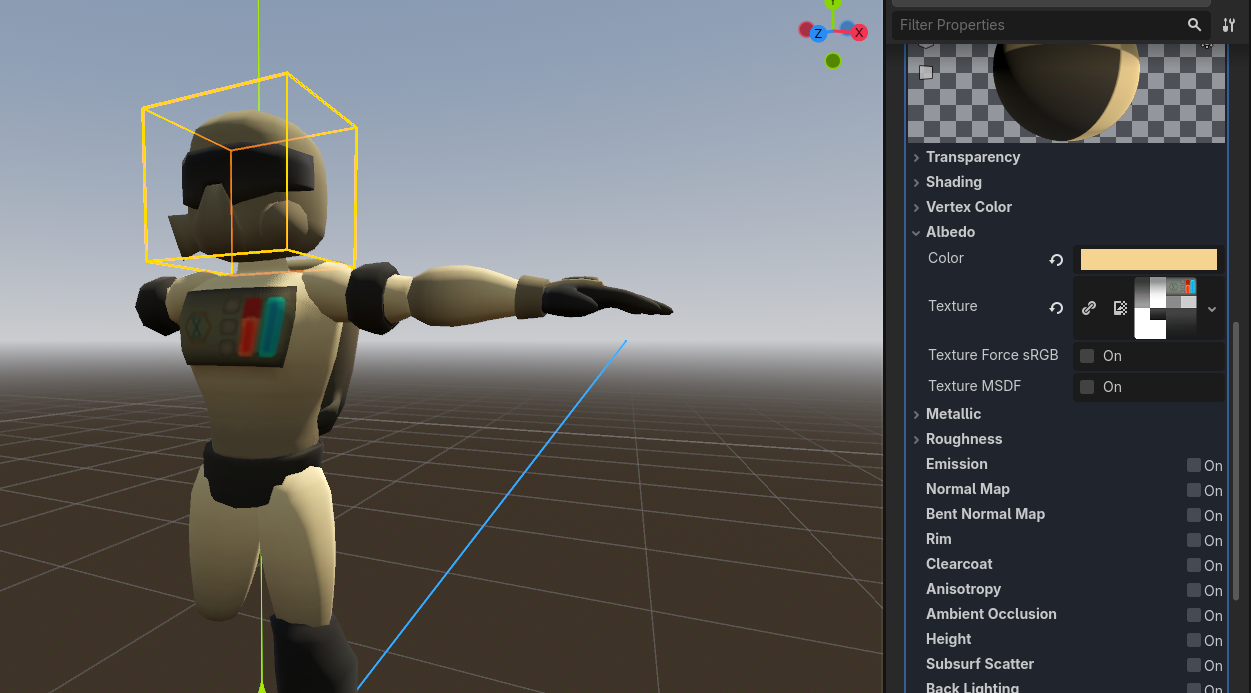Screen dimensions: 1251x693
Task: Click the texture edit icon next to thumbnail
Action: [x=1120, y=308]
